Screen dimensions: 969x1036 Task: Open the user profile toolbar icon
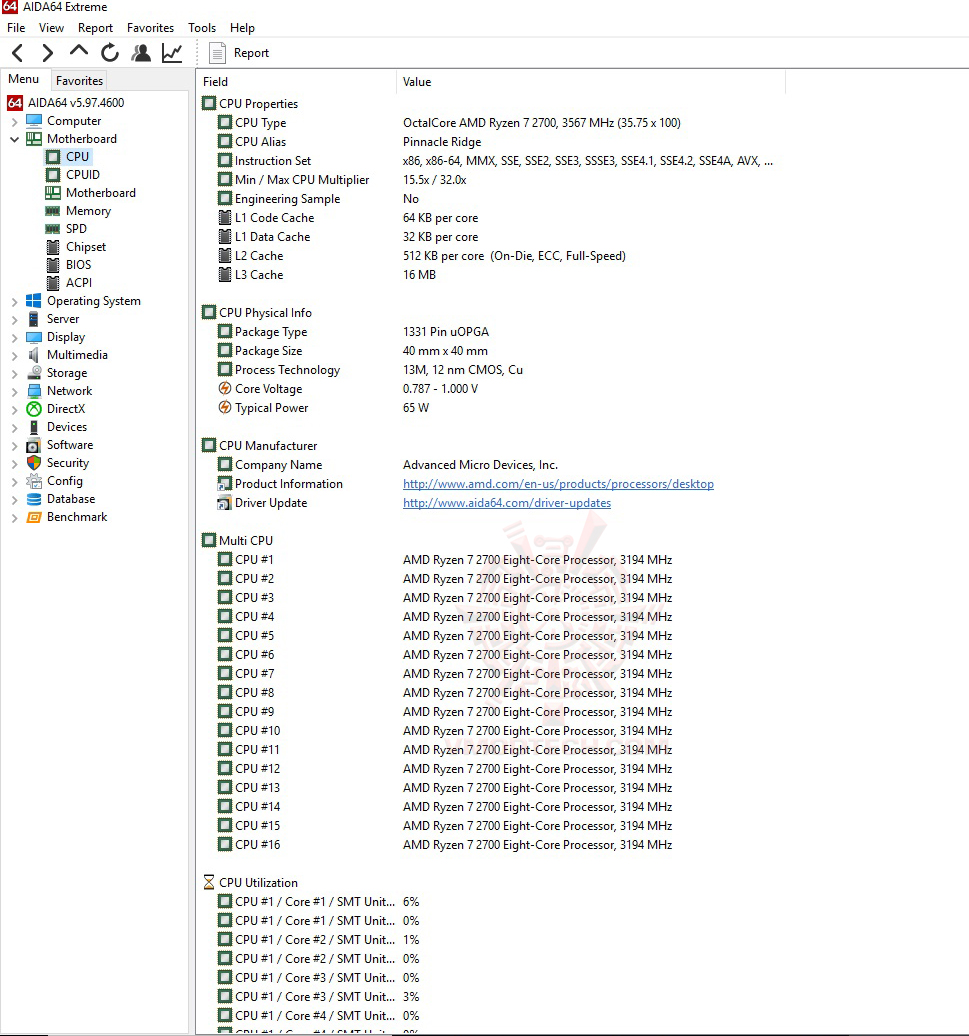click(x=141, y=53)
